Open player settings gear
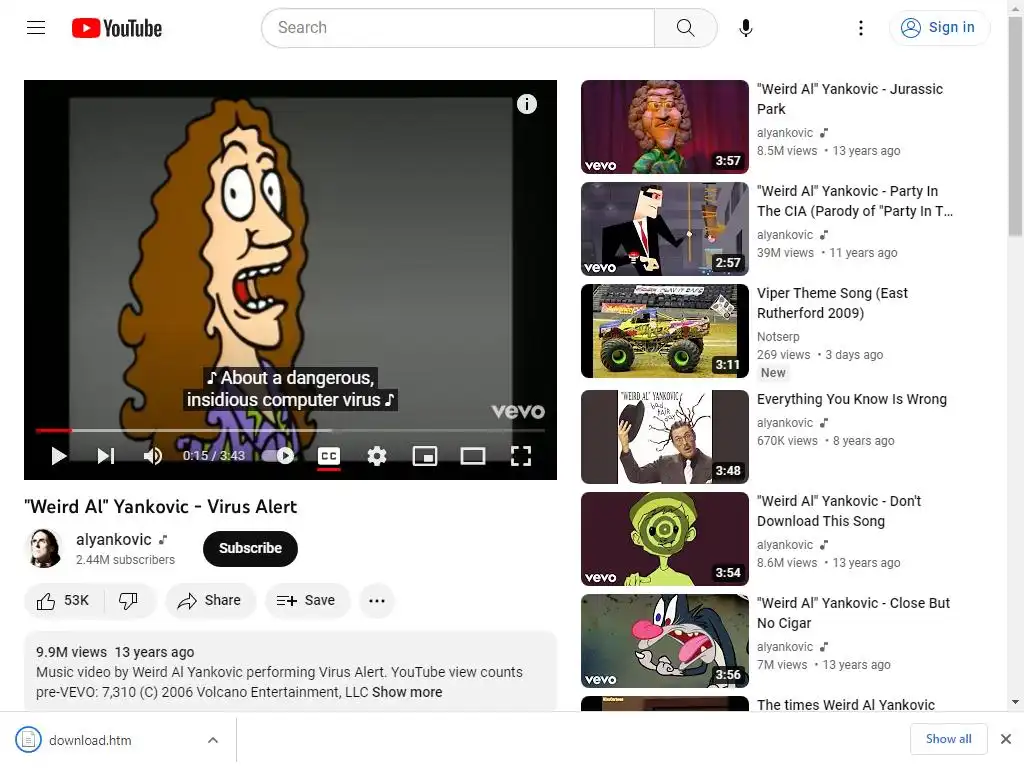Viewport: 1024px width, 768px height. [377, 456]
